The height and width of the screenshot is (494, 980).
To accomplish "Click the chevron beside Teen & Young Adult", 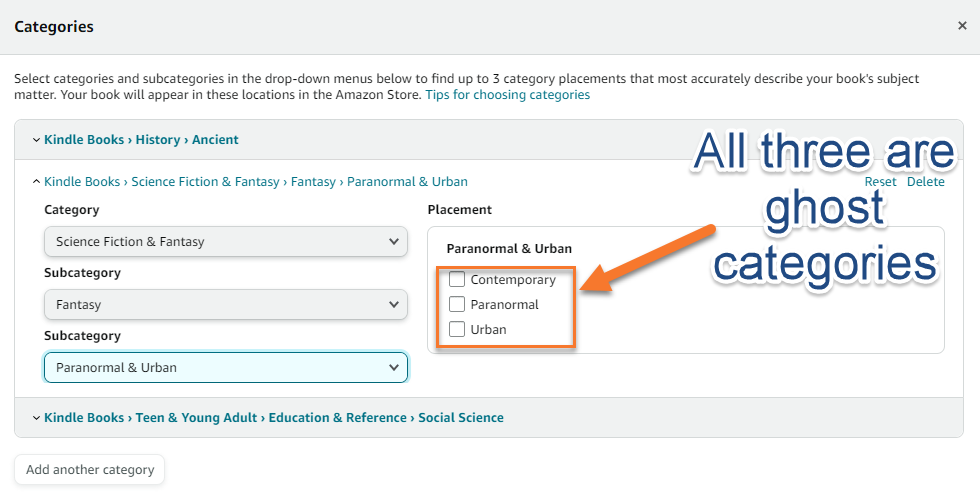I will (x=37, y=418).
